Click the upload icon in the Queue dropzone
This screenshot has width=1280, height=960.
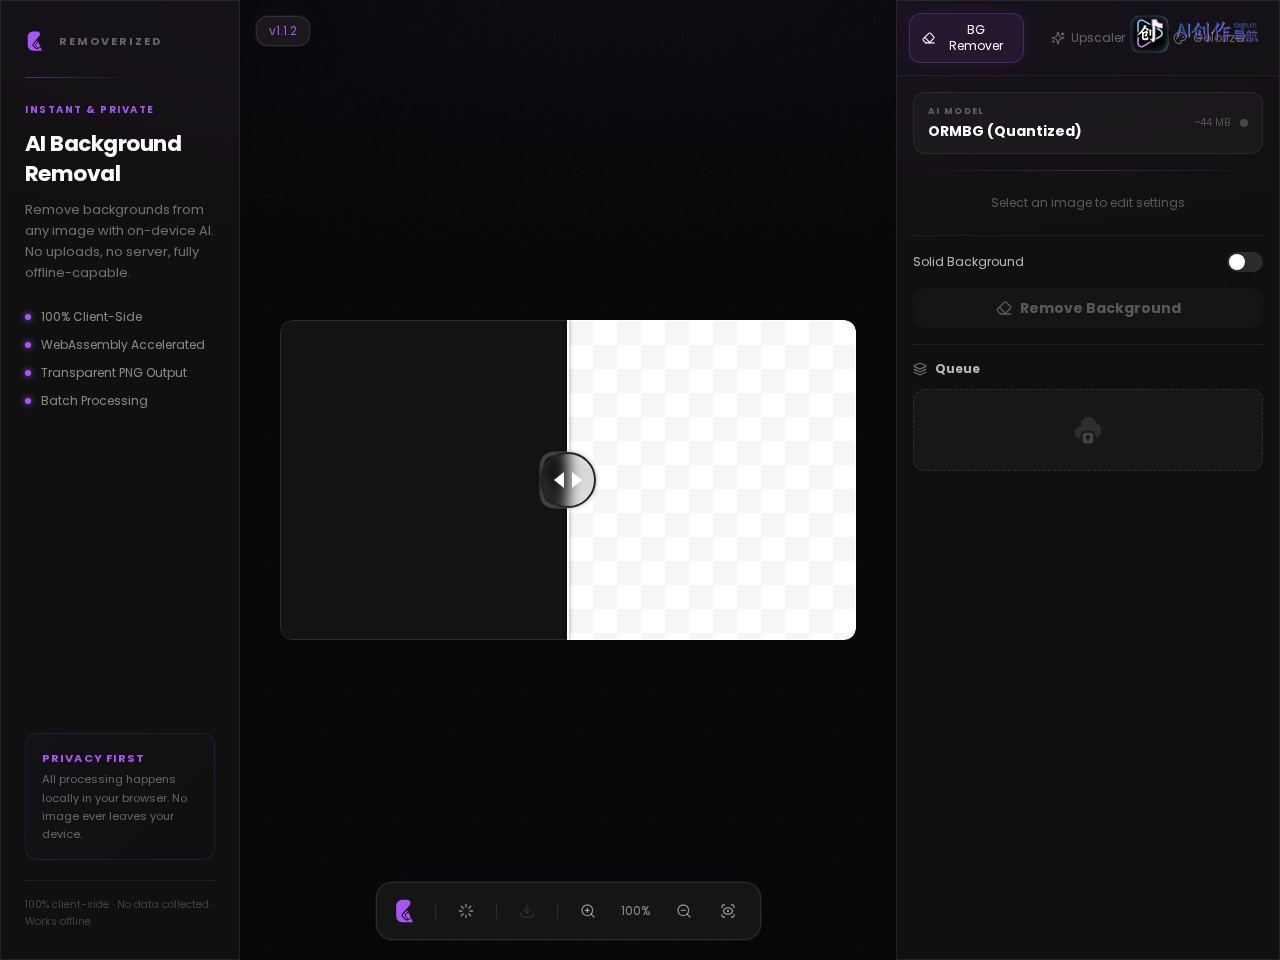pos(1088,431)
